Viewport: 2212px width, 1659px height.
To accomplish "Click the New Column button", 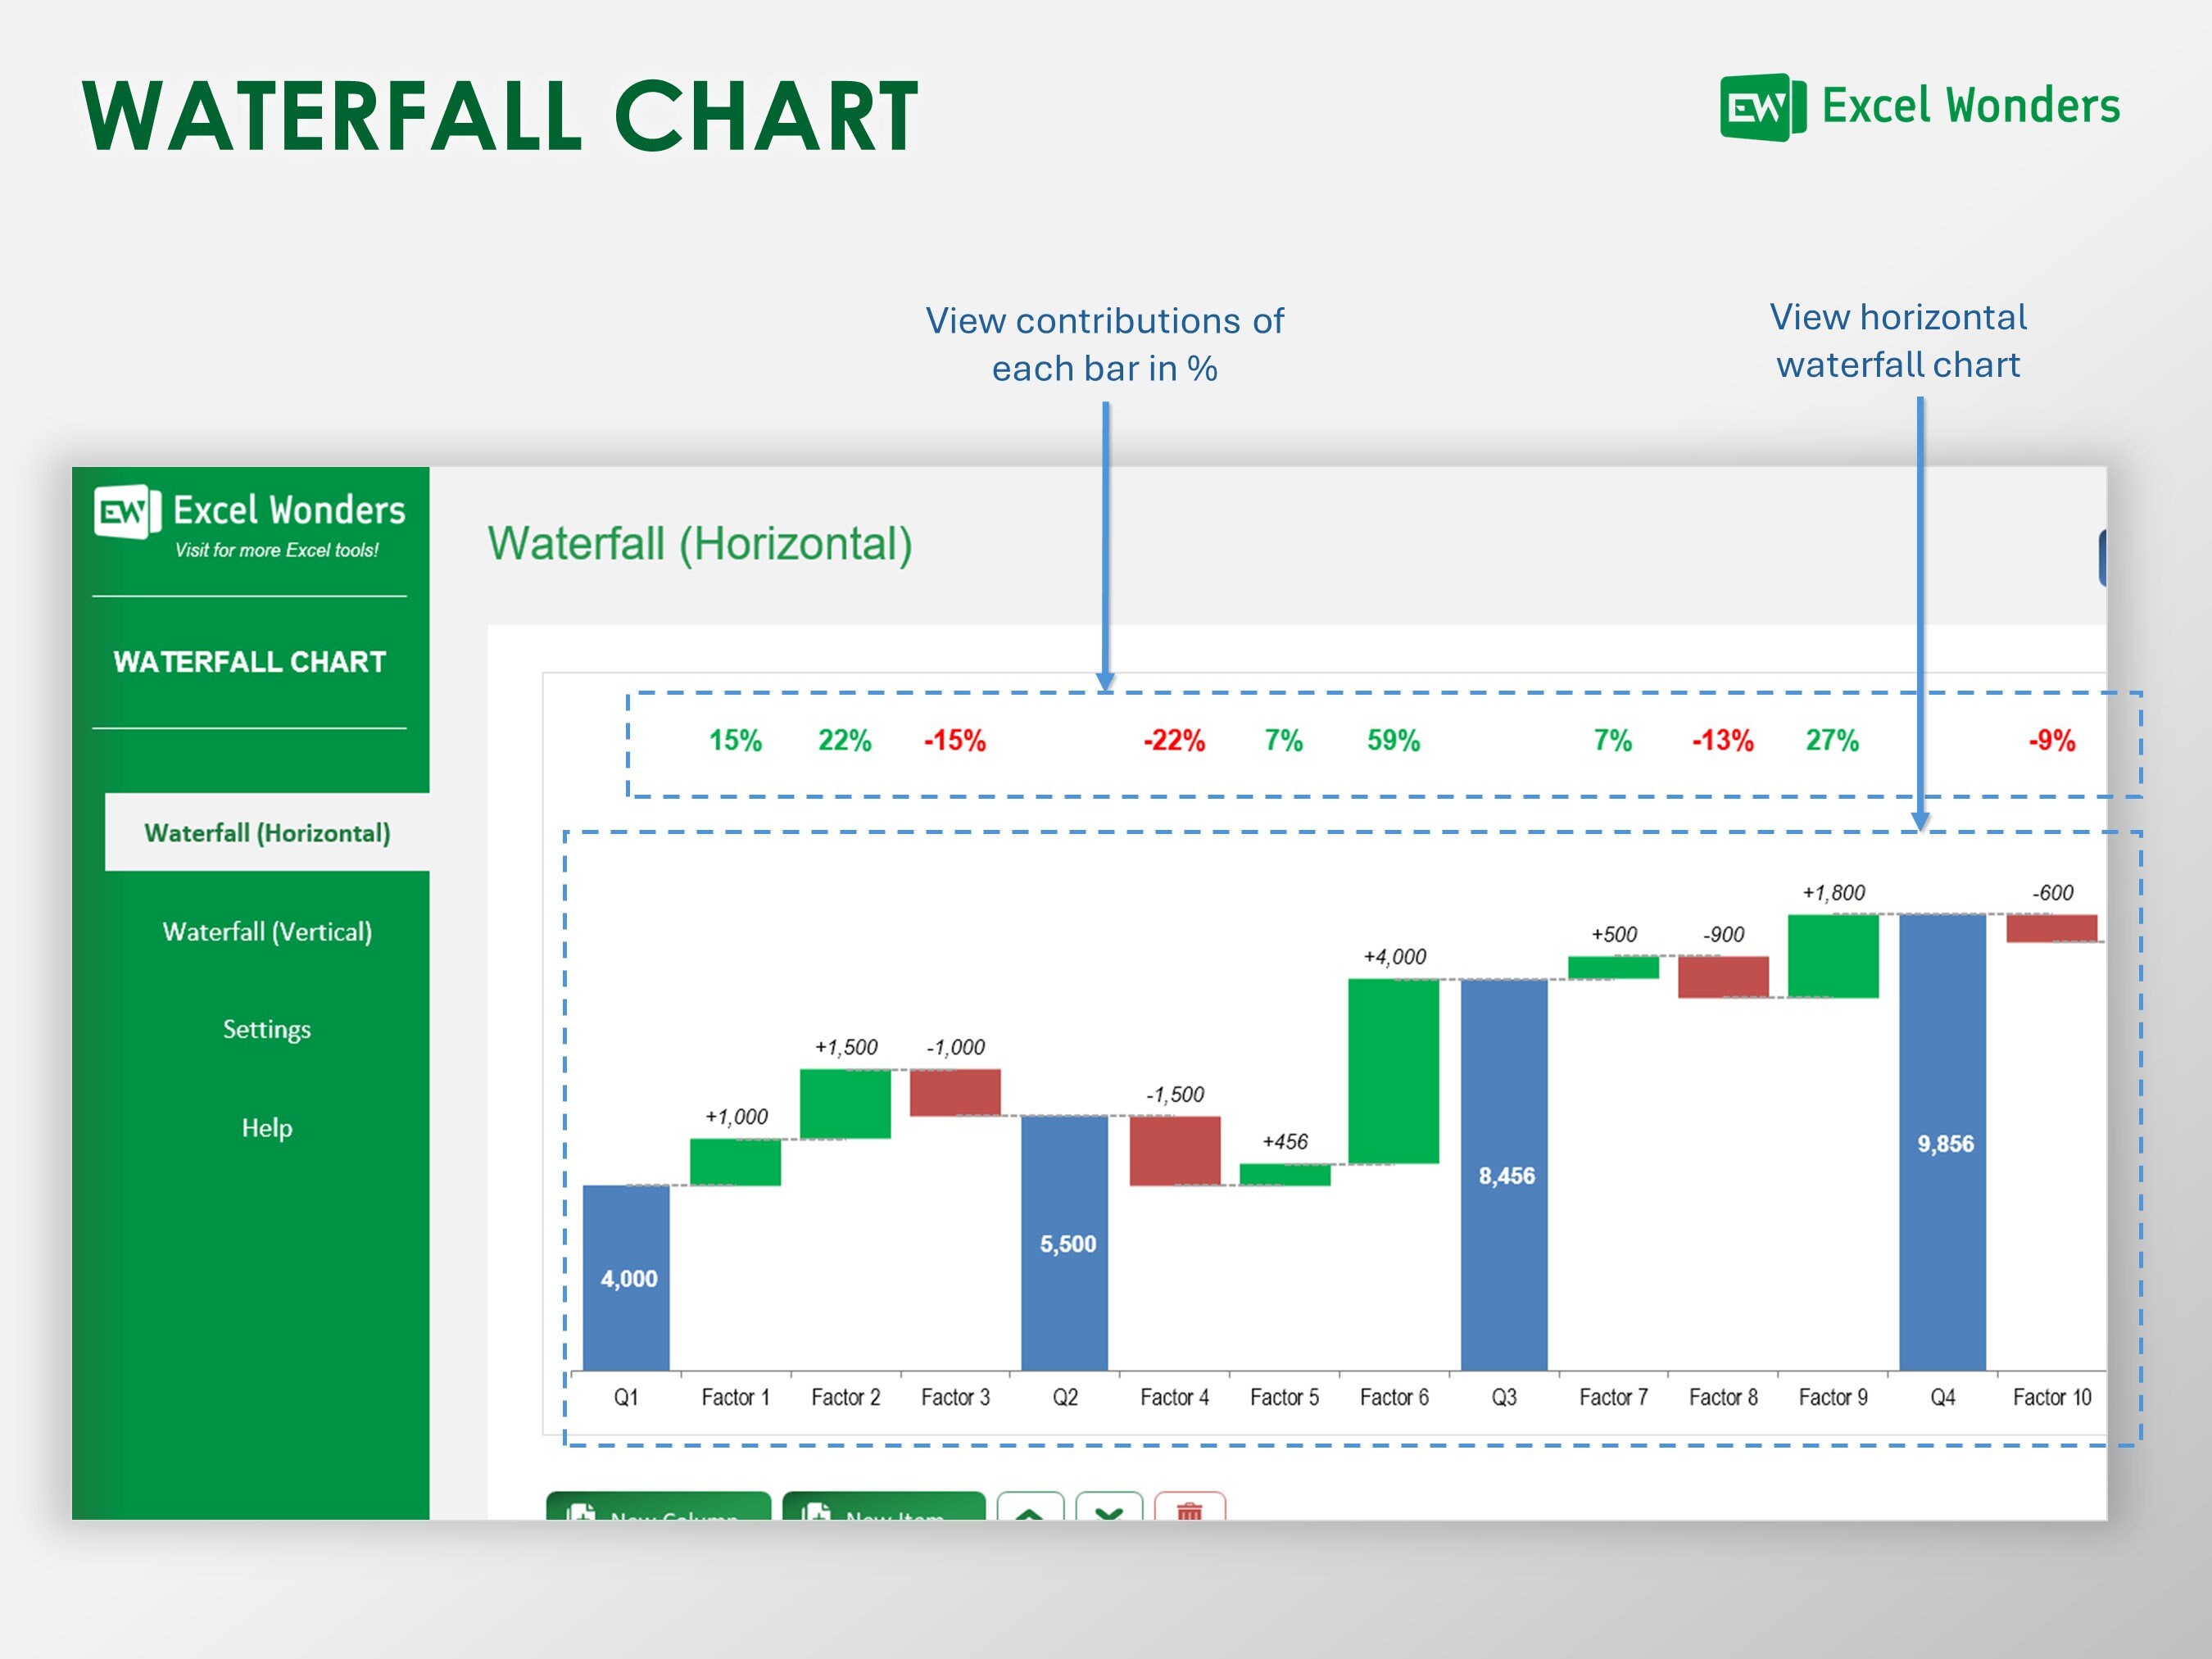I will [658, 1506].
